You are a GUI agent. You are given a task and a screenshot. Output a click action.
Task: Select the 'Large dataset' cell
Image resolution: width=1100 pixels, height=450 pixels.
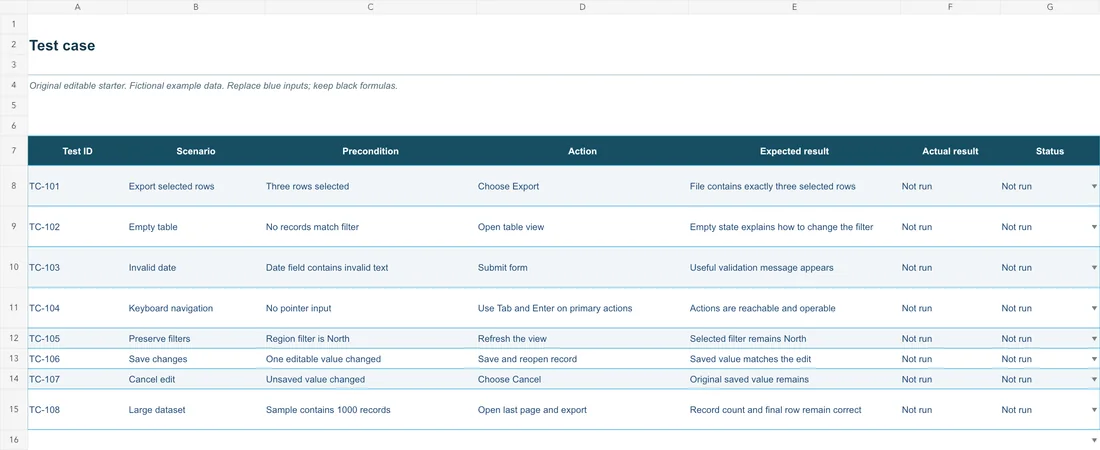[196, 409]
